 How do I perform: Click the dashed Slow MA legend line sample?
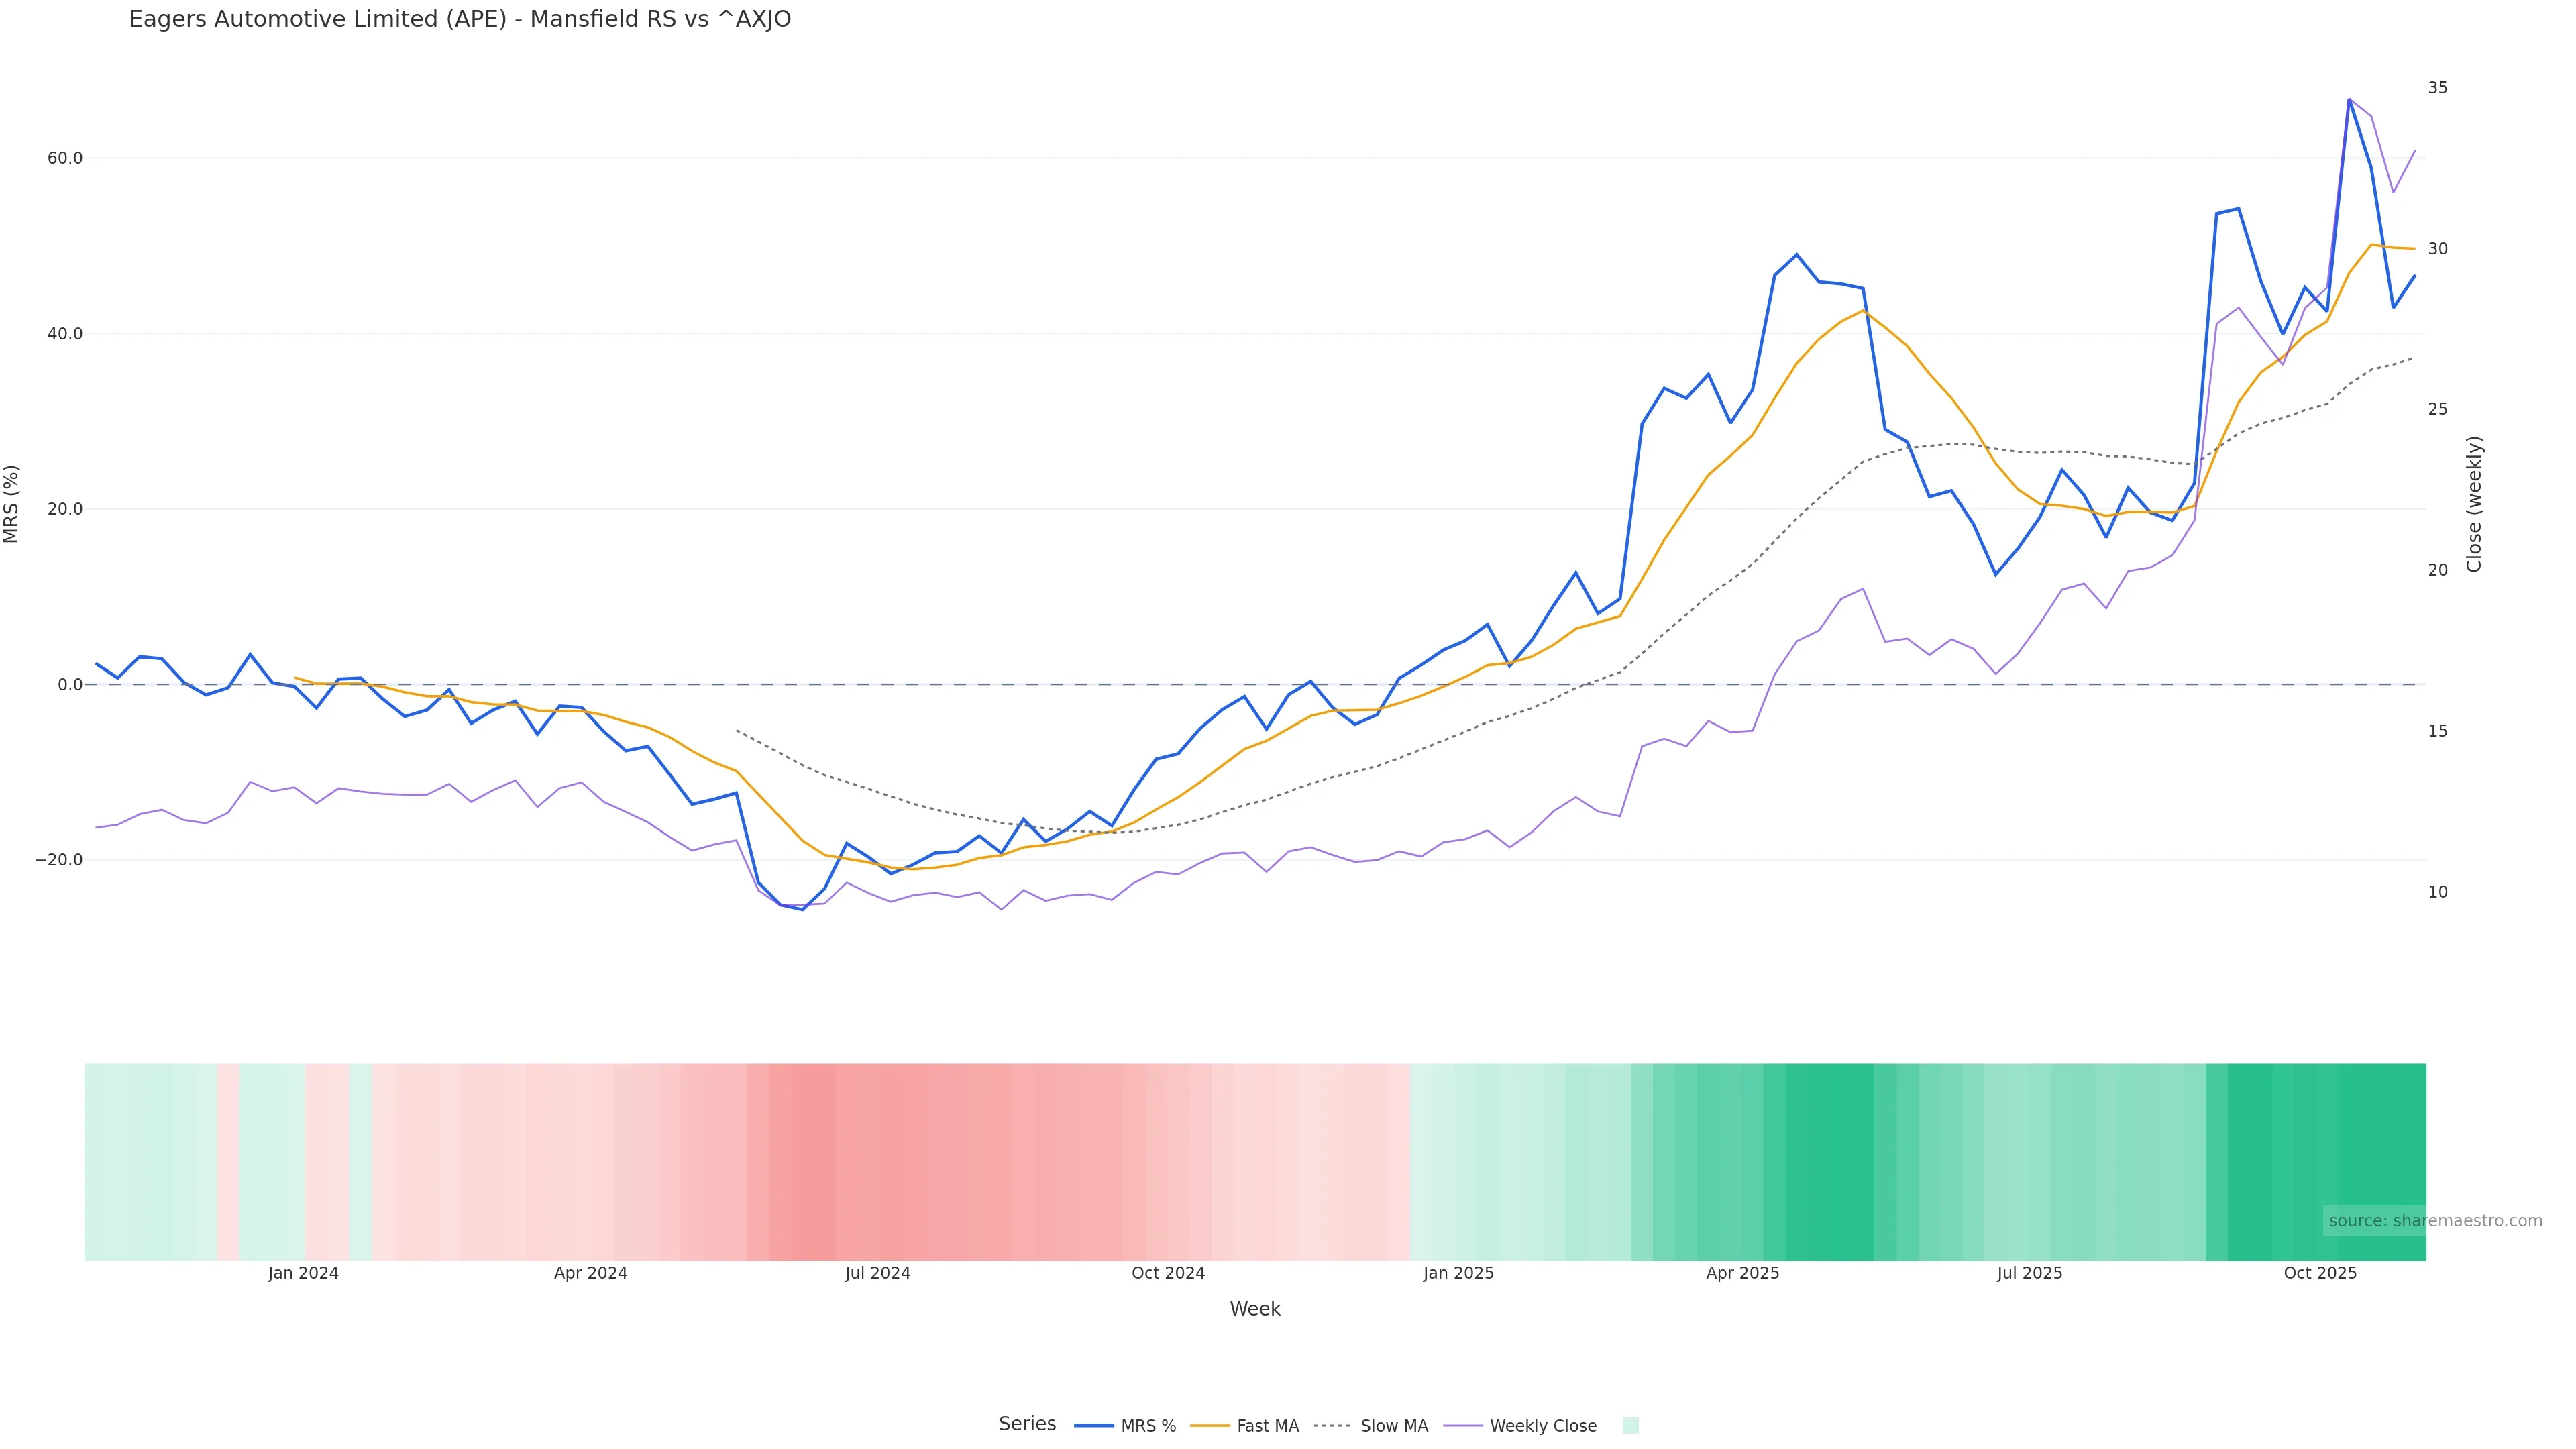pos(1332,1425)
